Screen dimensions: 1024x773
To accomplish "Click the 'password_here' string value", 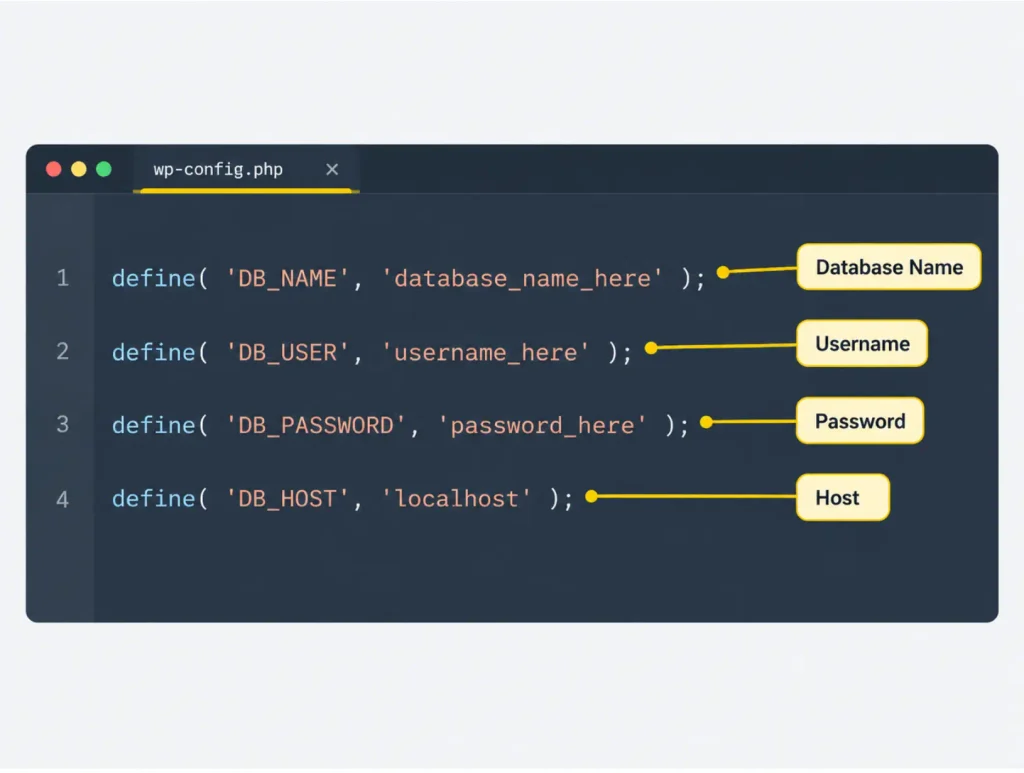I will click(542, 426).
